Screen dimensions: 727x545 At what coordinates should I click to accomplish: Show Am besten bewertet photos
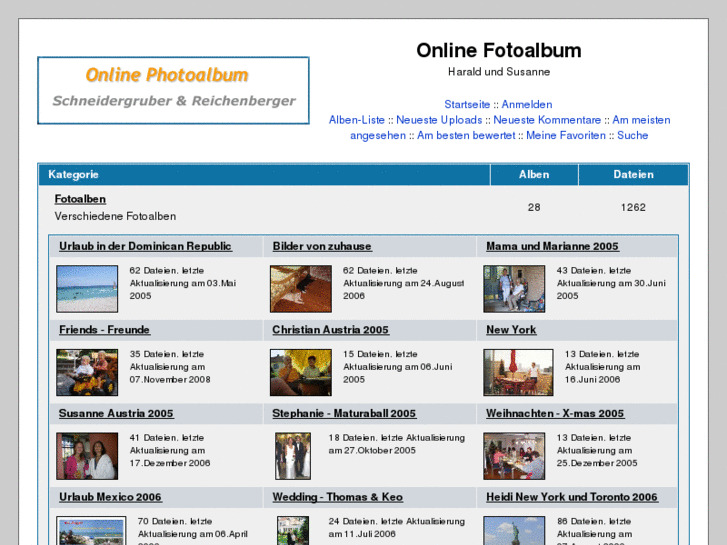click(x=466, y=135)
